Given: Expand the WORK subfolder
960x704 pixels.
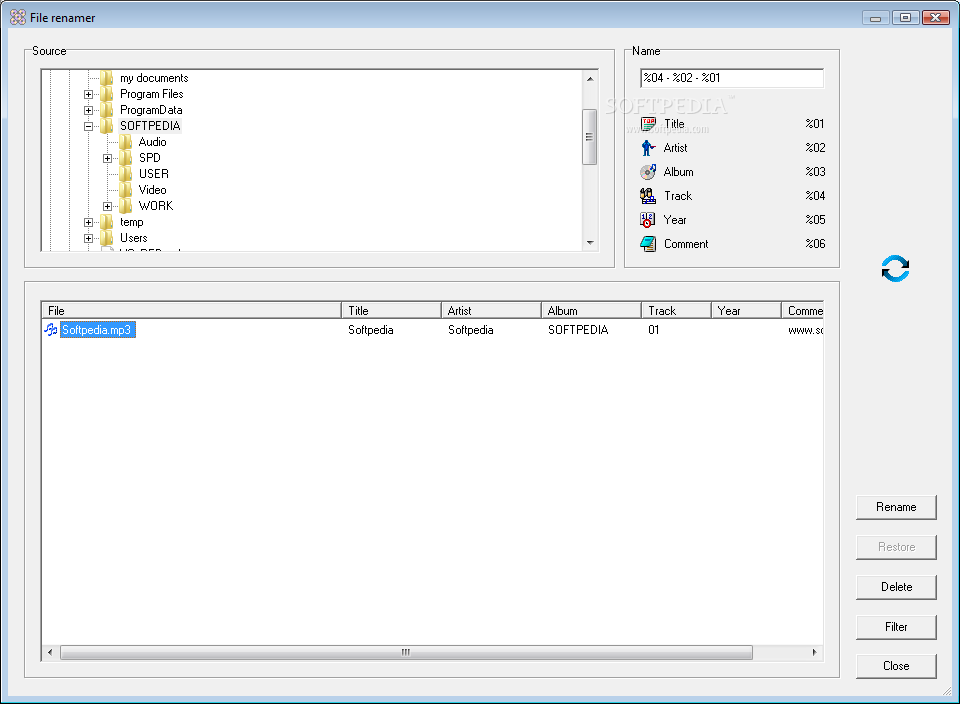Looking at the screenshot, I should (x=107, y=206).
